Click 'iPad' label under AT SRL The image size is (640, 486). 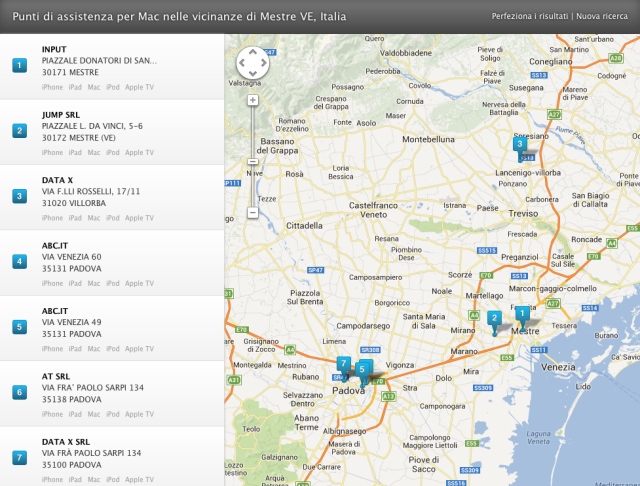[75, 414]
